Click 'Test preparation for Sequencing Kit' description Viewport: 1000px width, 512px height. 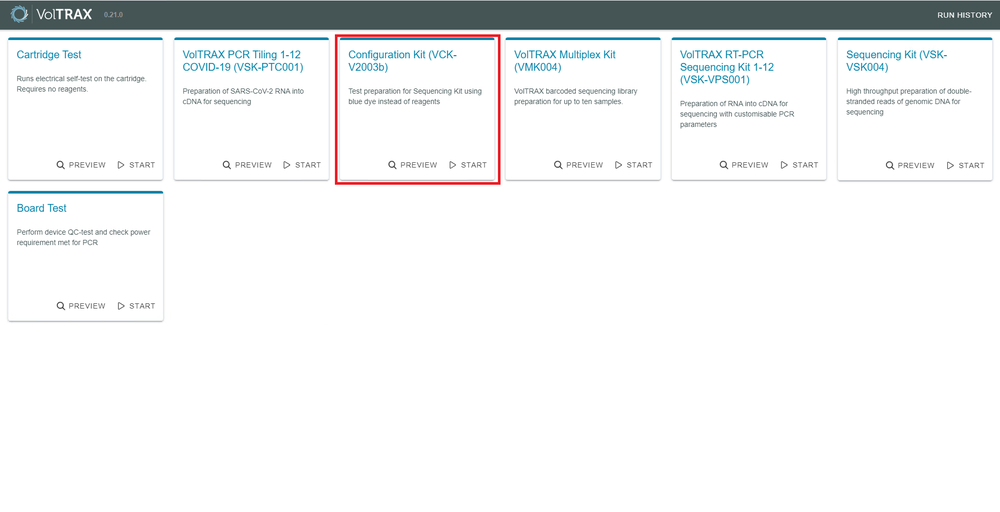415,96
